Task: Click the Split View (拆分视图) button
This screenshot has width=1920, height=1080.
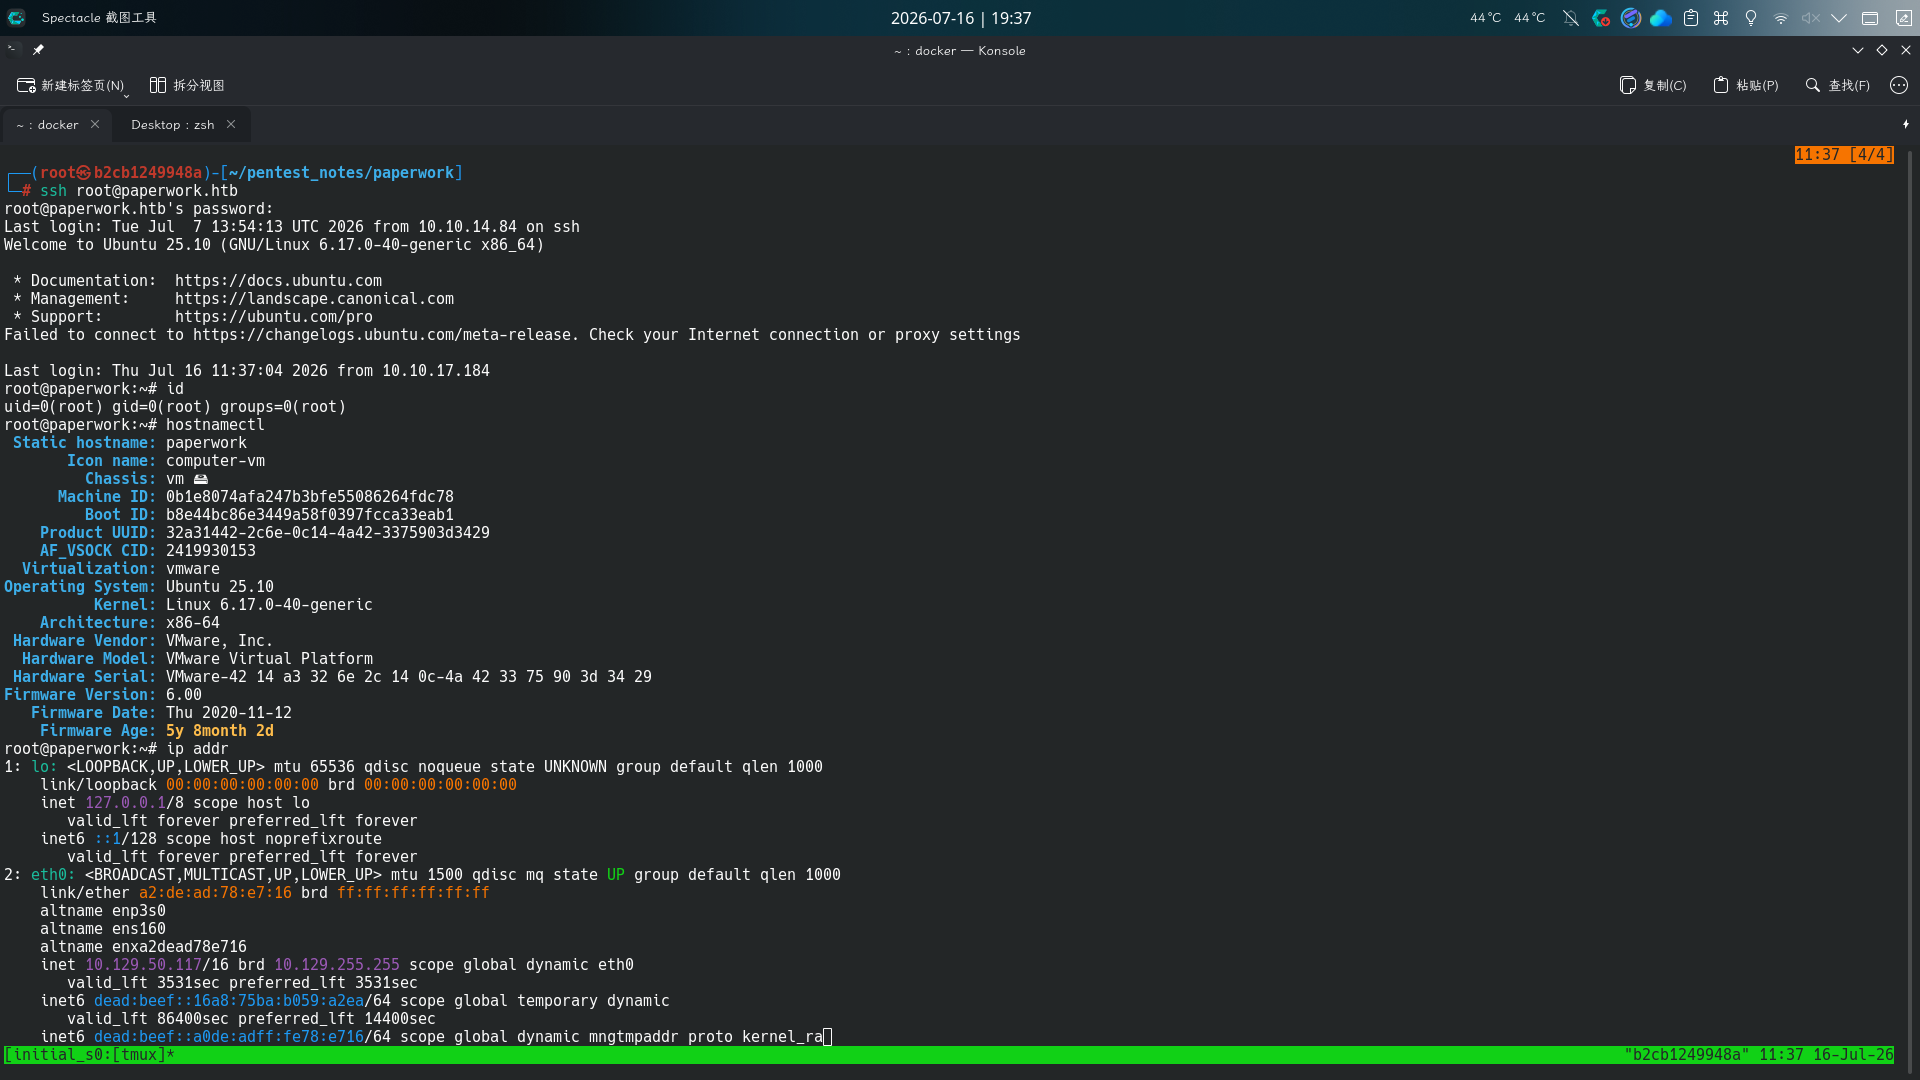Action: pos(187,86)
